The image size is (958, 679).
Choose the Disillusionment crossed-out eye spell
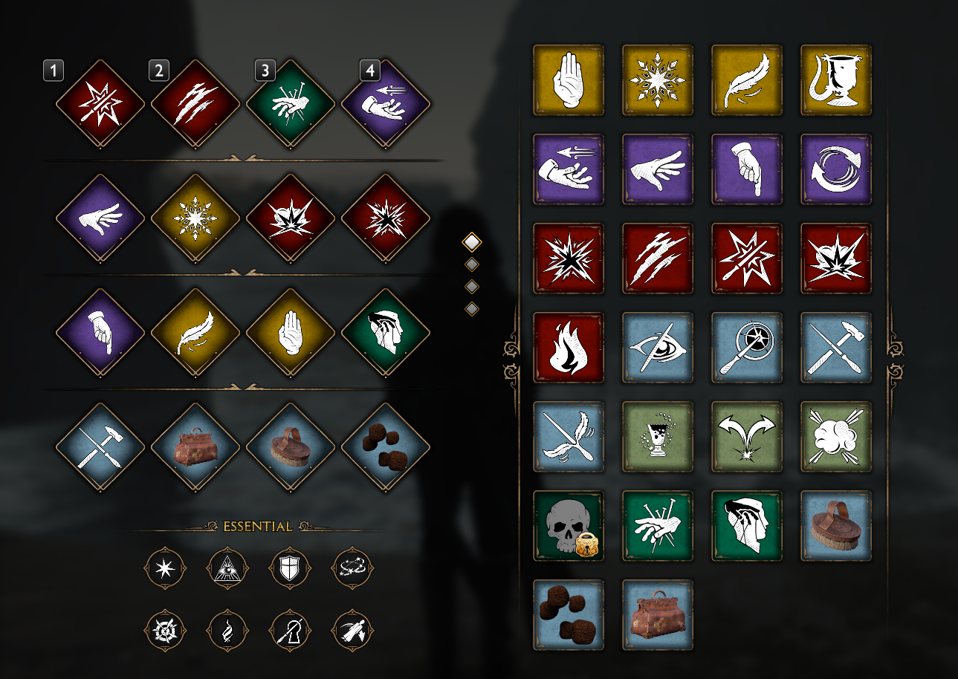pyautogui.click(x=657, y=347)
